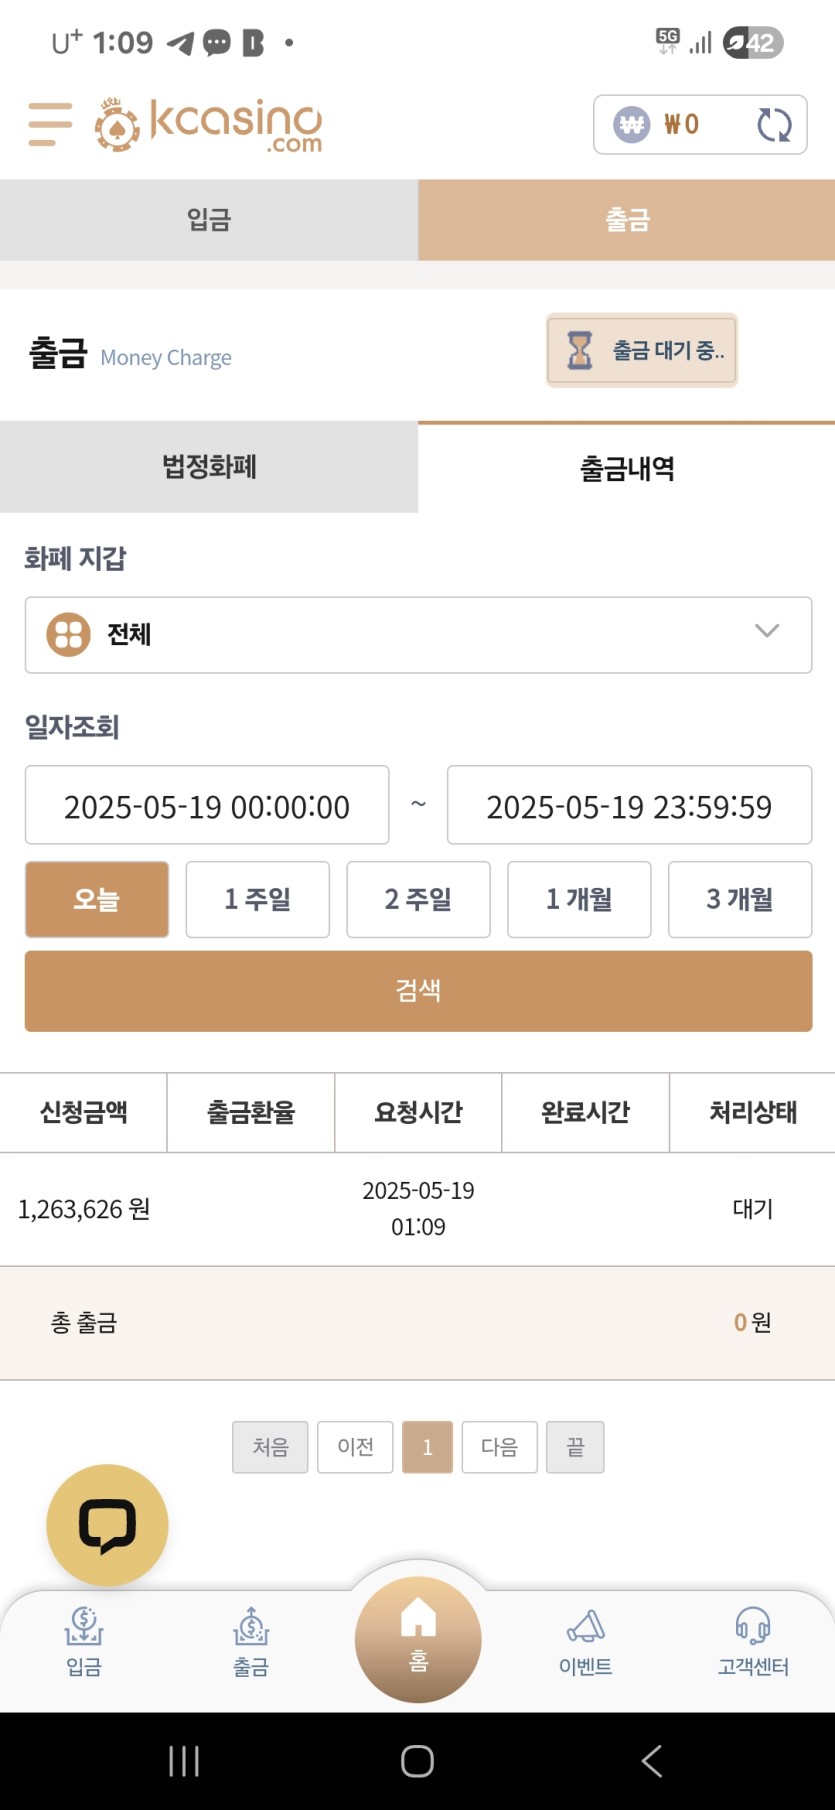Open the end date 23:59:59 field
The height and width of the screenshot is (1810, 835).
tap(629, 805)
